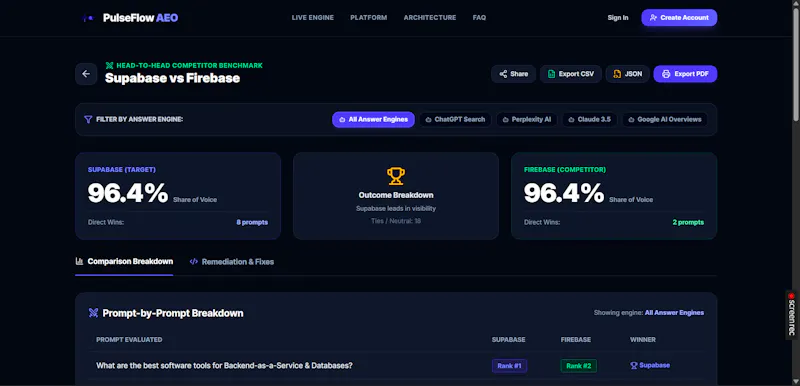This screenshot has height=386, width=800.
Task: Filter by Perplexity AI engine
Action: (527, 119)
